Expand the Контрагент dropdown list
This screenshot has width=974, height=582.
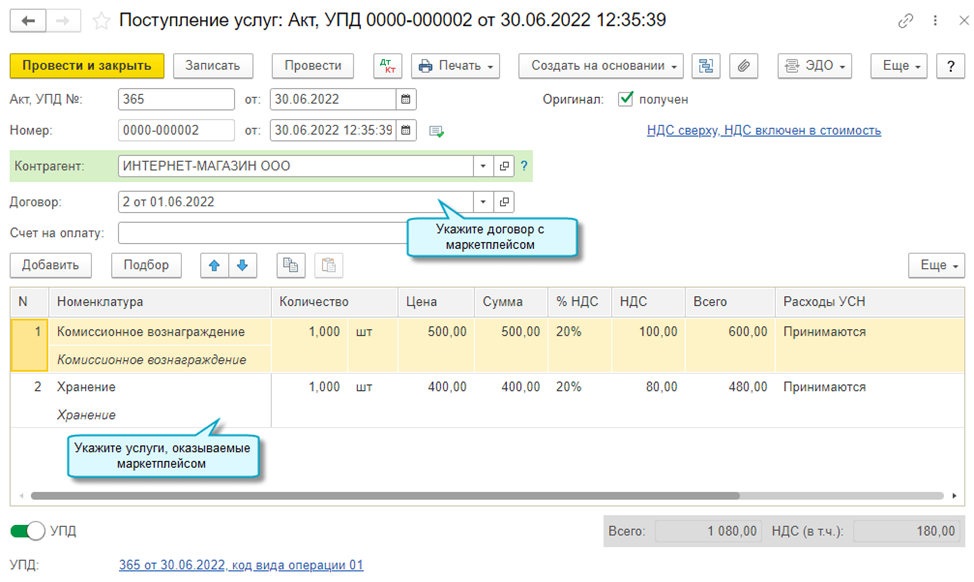tap(483, 166)
